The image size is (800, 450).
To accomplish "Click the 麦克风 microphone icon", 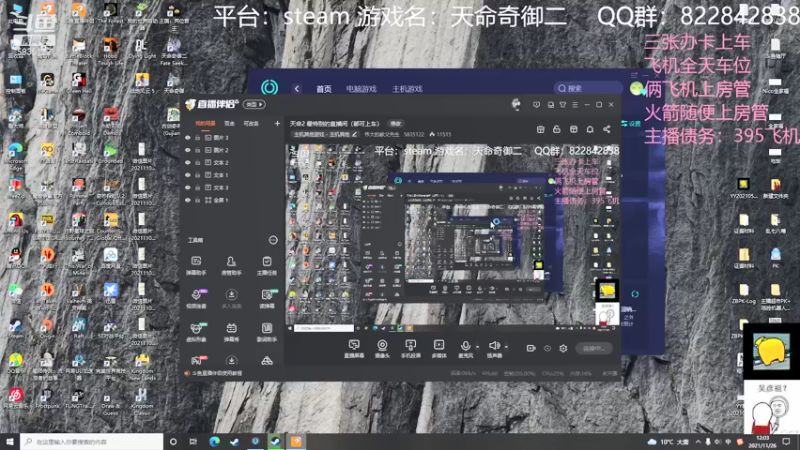I will point(465,348).
